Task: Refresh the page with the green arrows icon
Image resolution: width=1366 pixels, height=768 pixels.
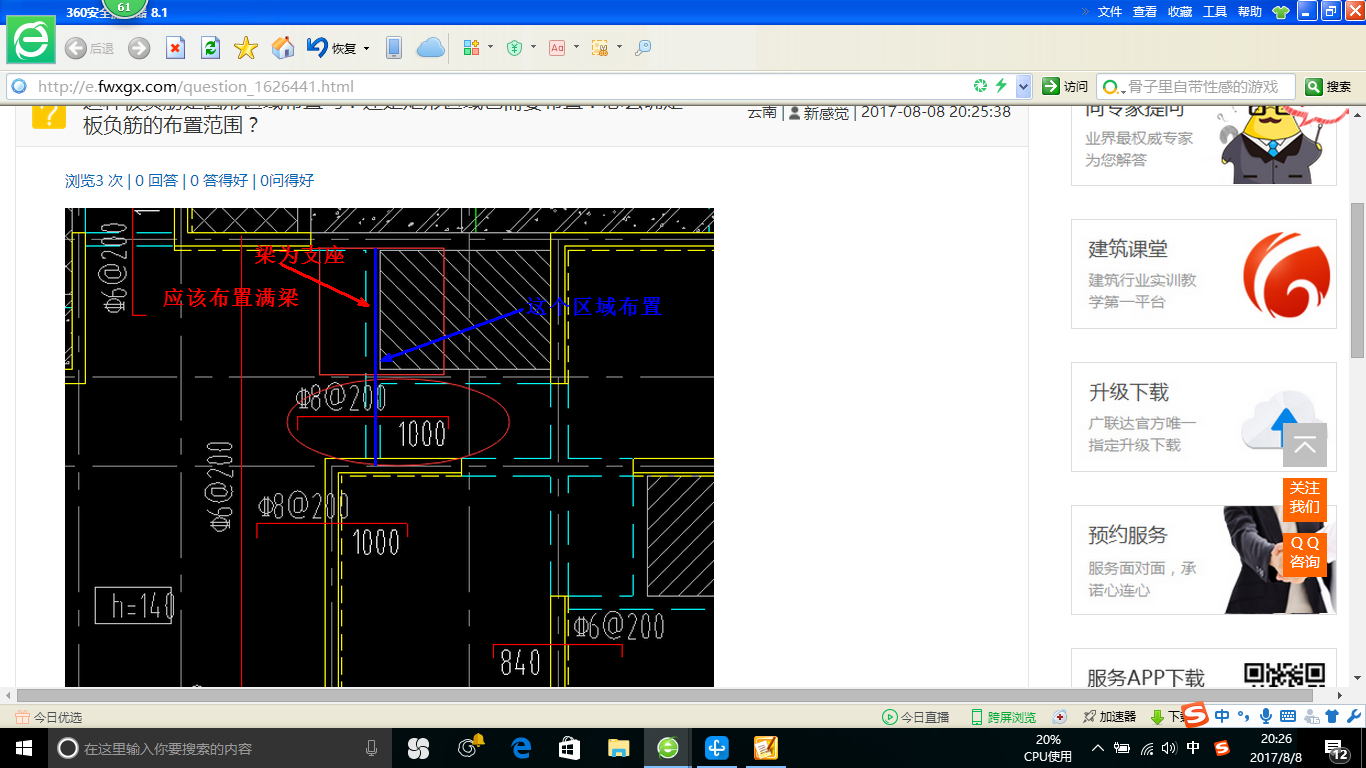Action: (210, 48)
